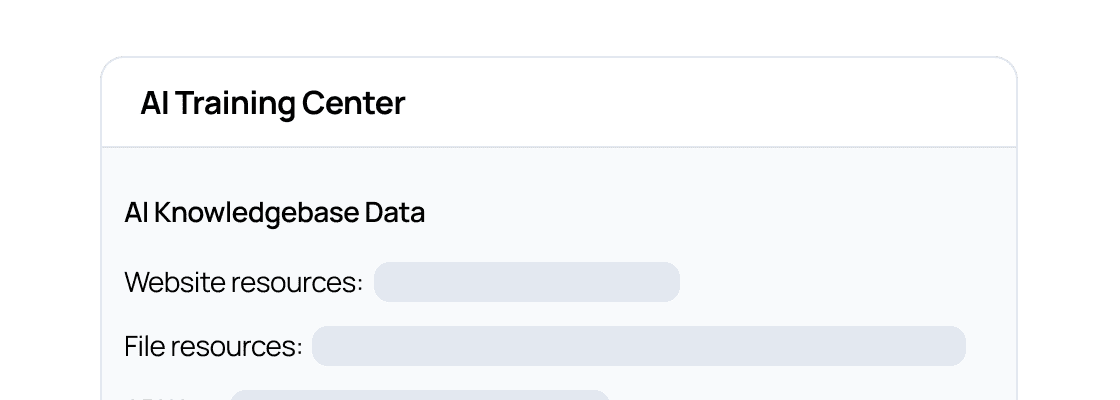Click the word "Knowledgebase" in the heading

coord(257,213)
